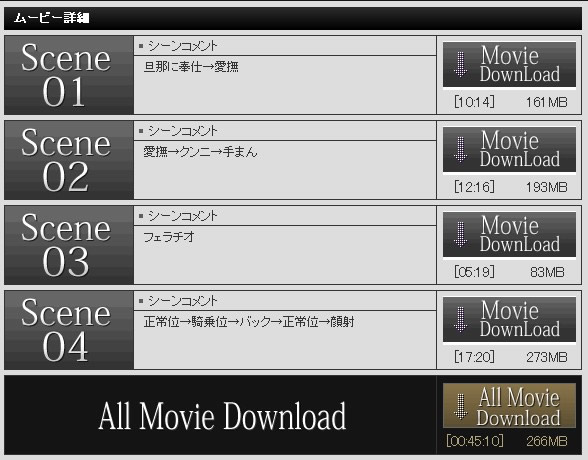Click the All Movie Download arrow icon
The width and height of the screenshot is (588, 460).
460,406
